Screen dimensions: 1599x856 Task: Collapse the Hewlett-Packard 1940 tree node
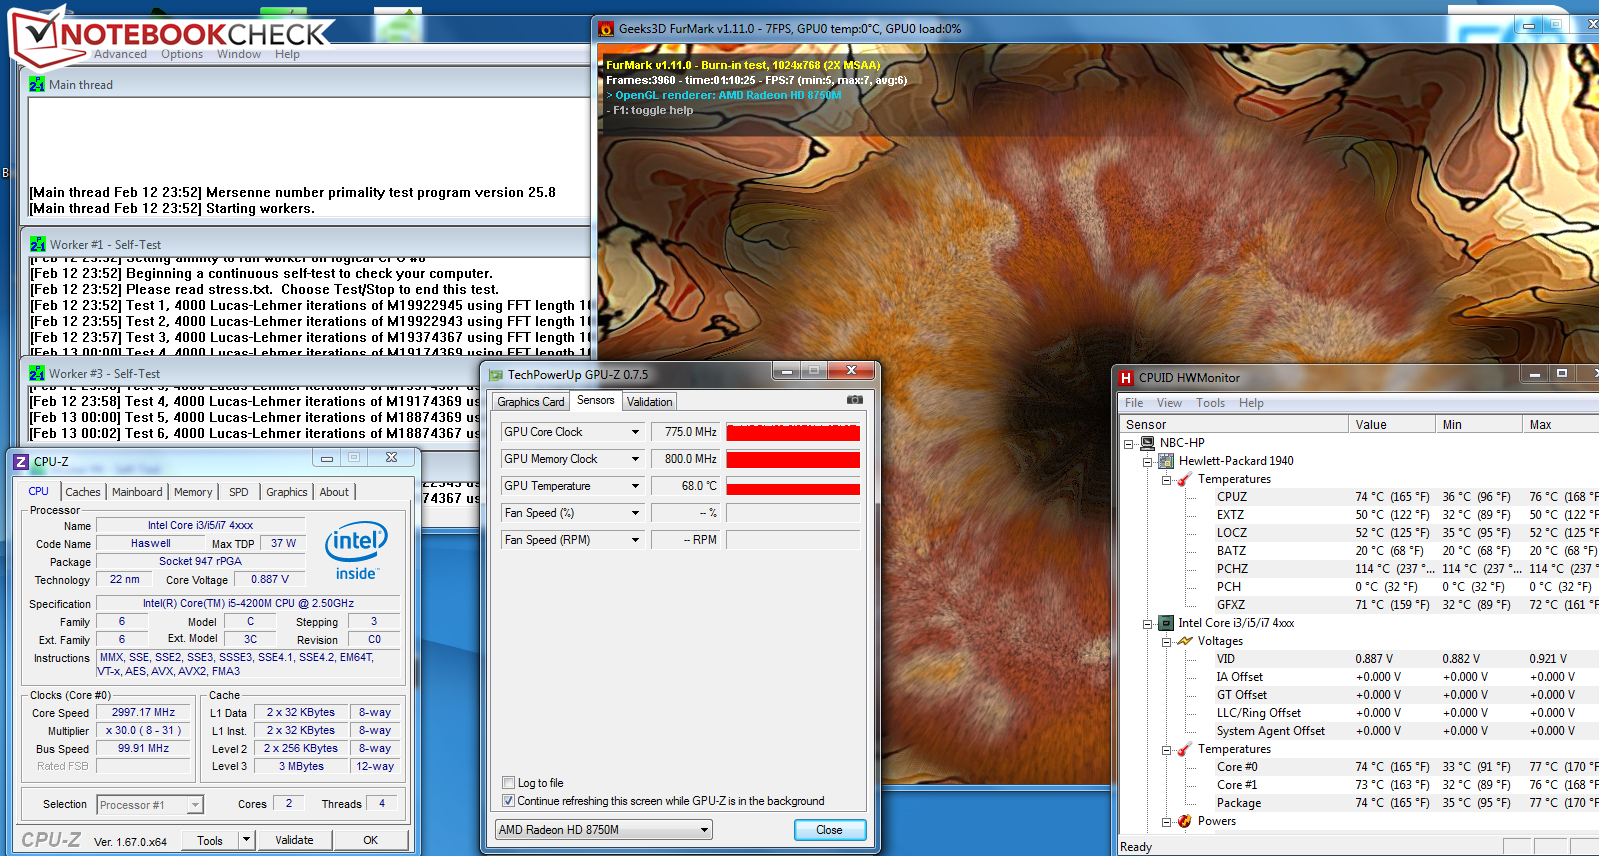pyautogui.click(x=1148, y=461)
